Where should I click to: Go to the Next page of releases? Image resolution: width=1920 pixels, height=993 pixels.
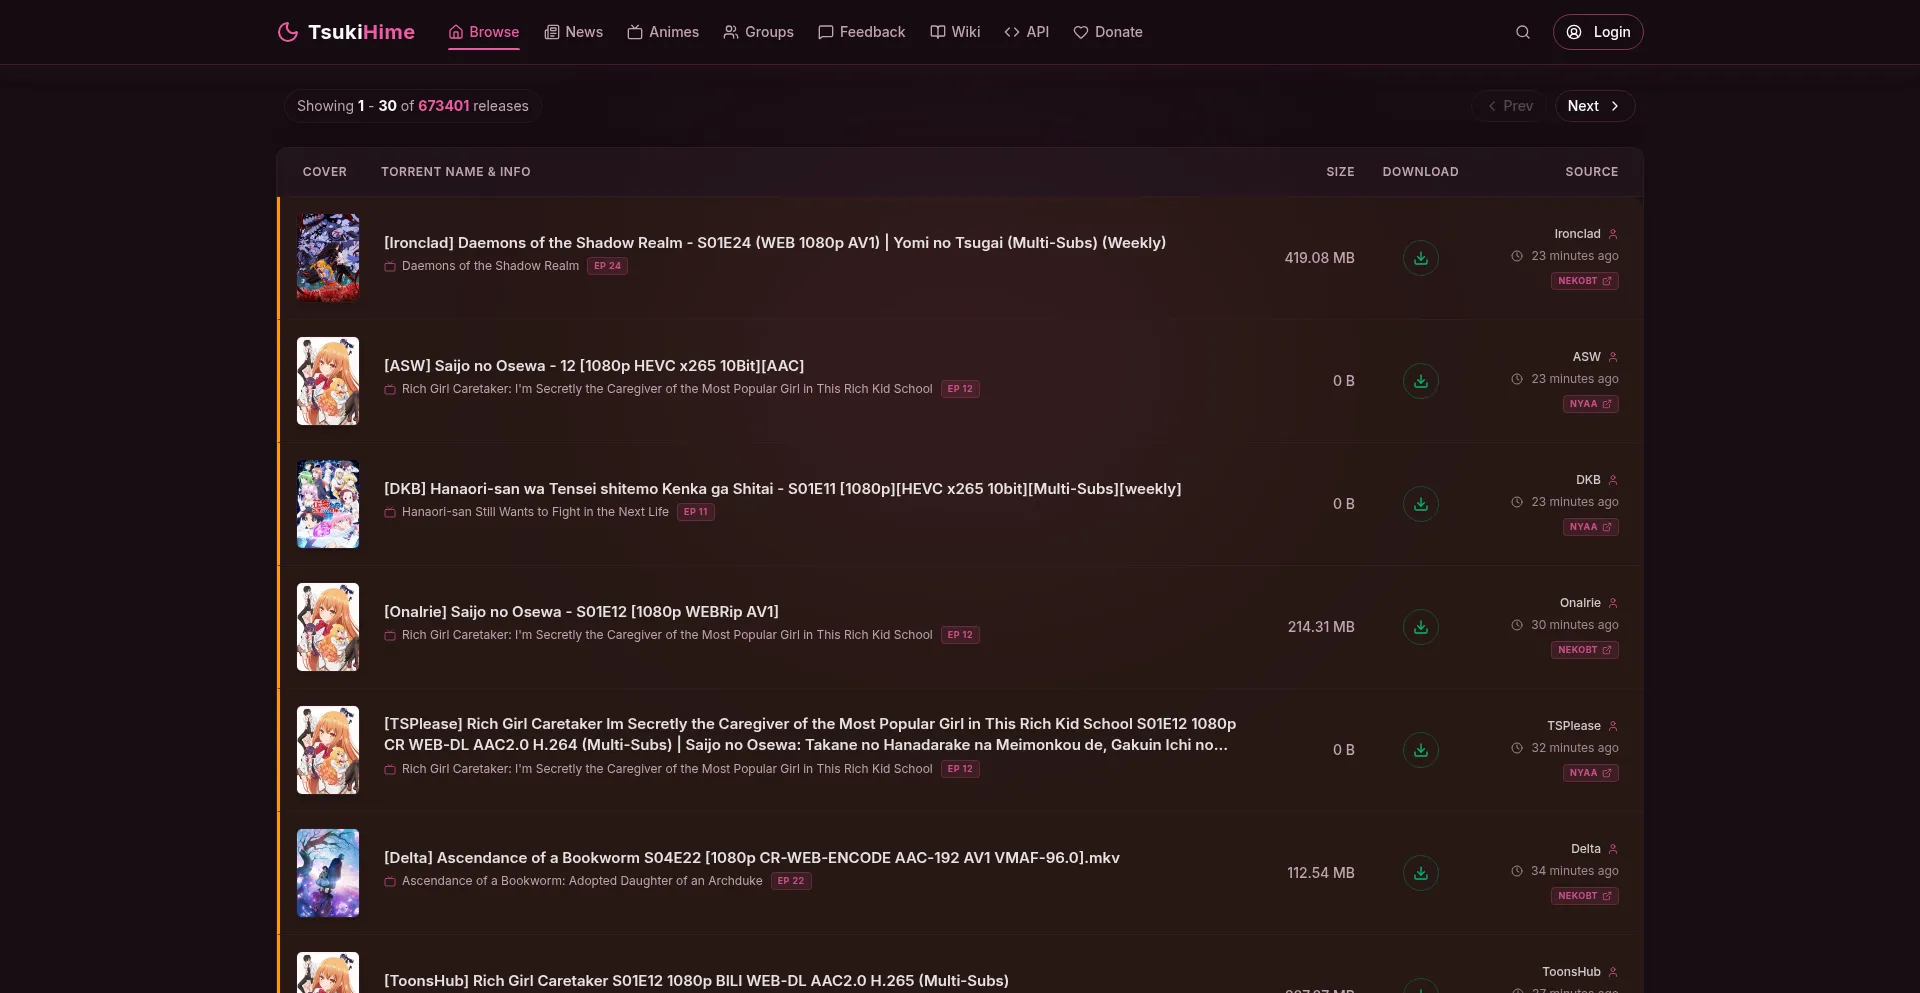(x=1595, y=106)
